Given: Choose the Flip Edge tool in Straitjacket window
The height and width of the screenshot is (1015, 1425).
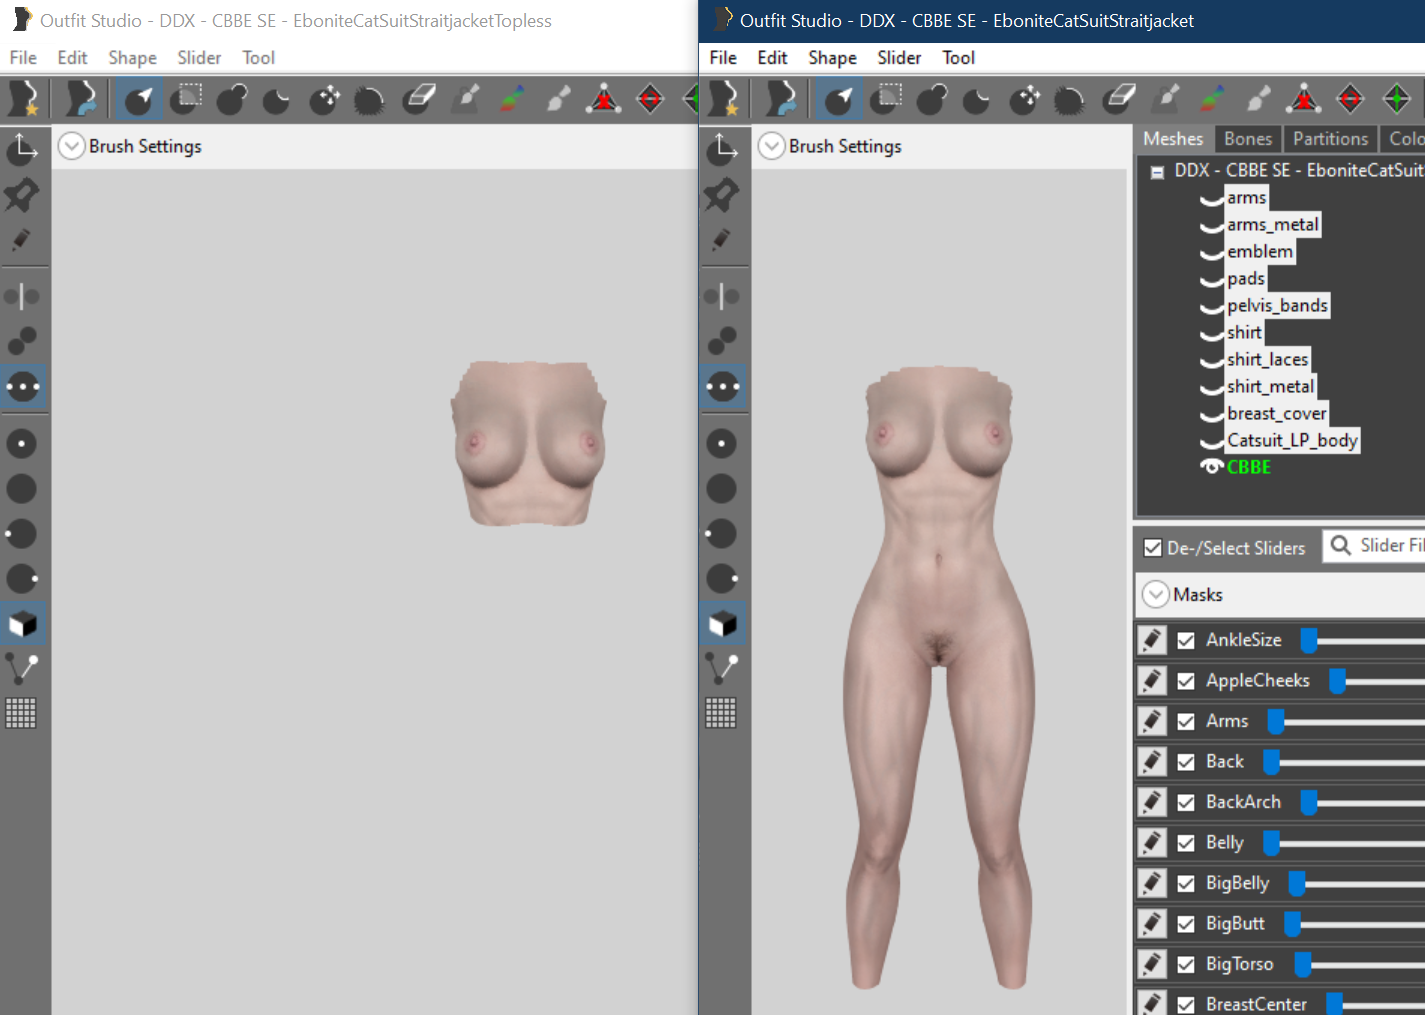Looking at the screenshot, I should (1350, 99).
